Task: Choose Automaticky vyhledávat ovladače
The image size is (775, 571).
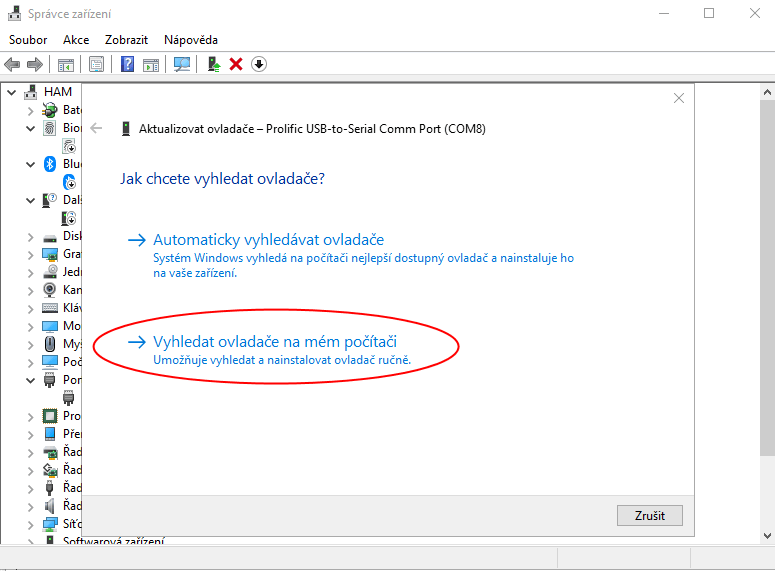Action: tap(268, 240)
